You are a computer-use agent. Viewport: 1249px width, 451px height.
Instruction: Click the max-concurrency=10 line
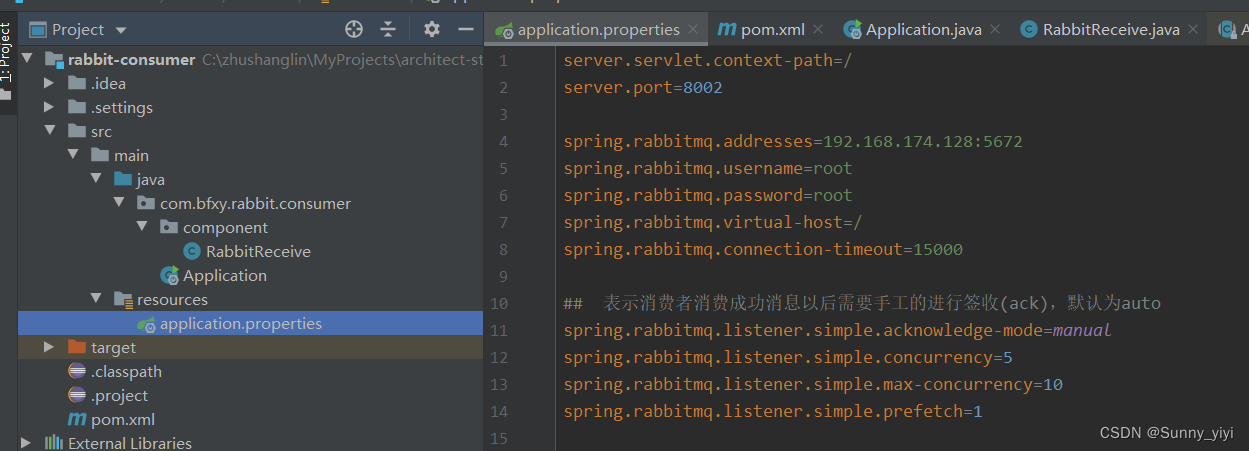pyautogui.click(x=813, y=385)
